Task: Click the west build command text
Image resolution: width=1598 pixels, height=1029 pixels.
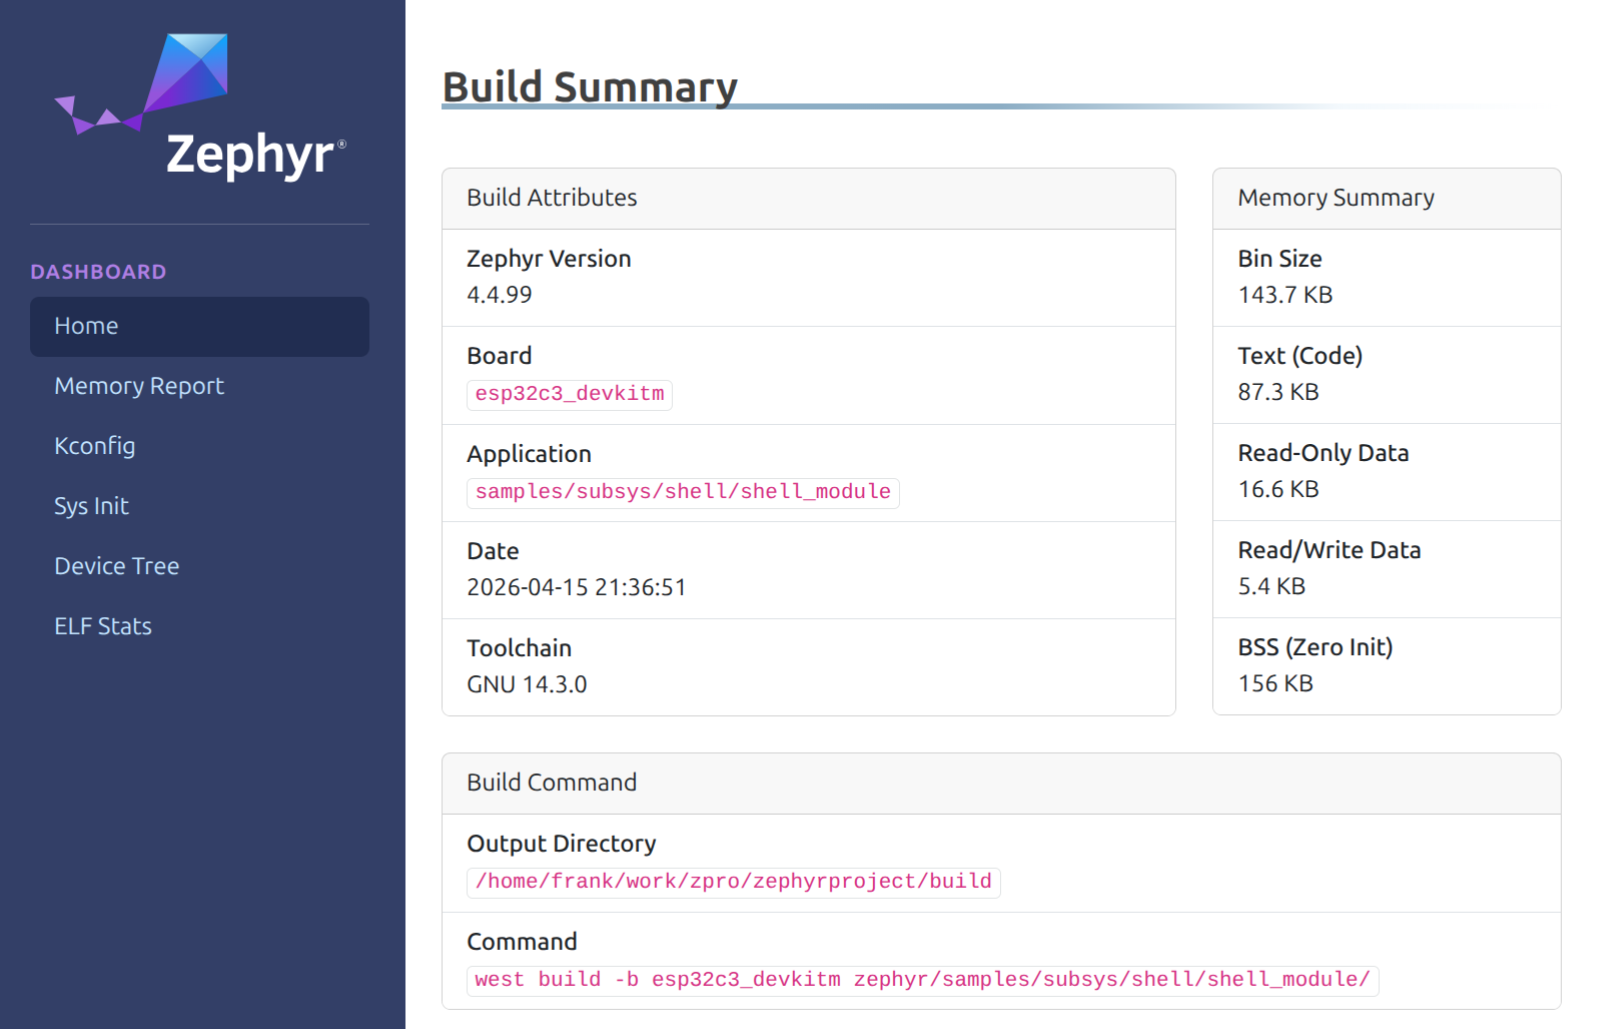Action: click(x=921, y=980)
